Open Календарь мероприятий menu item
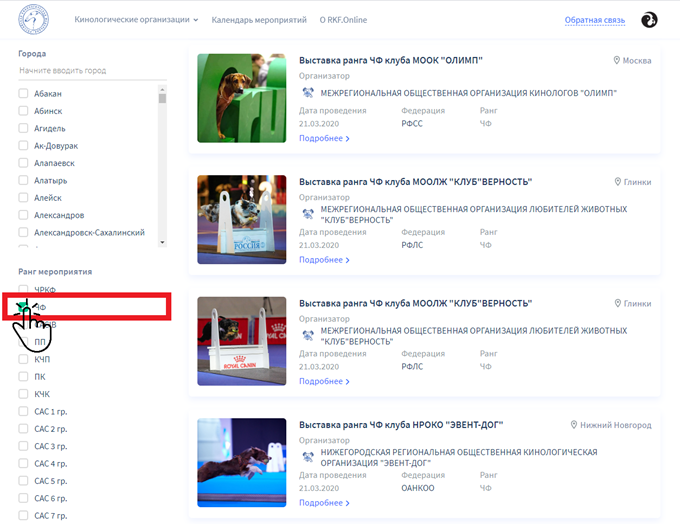This screenshot has width=680, height=524. (259, 19)
